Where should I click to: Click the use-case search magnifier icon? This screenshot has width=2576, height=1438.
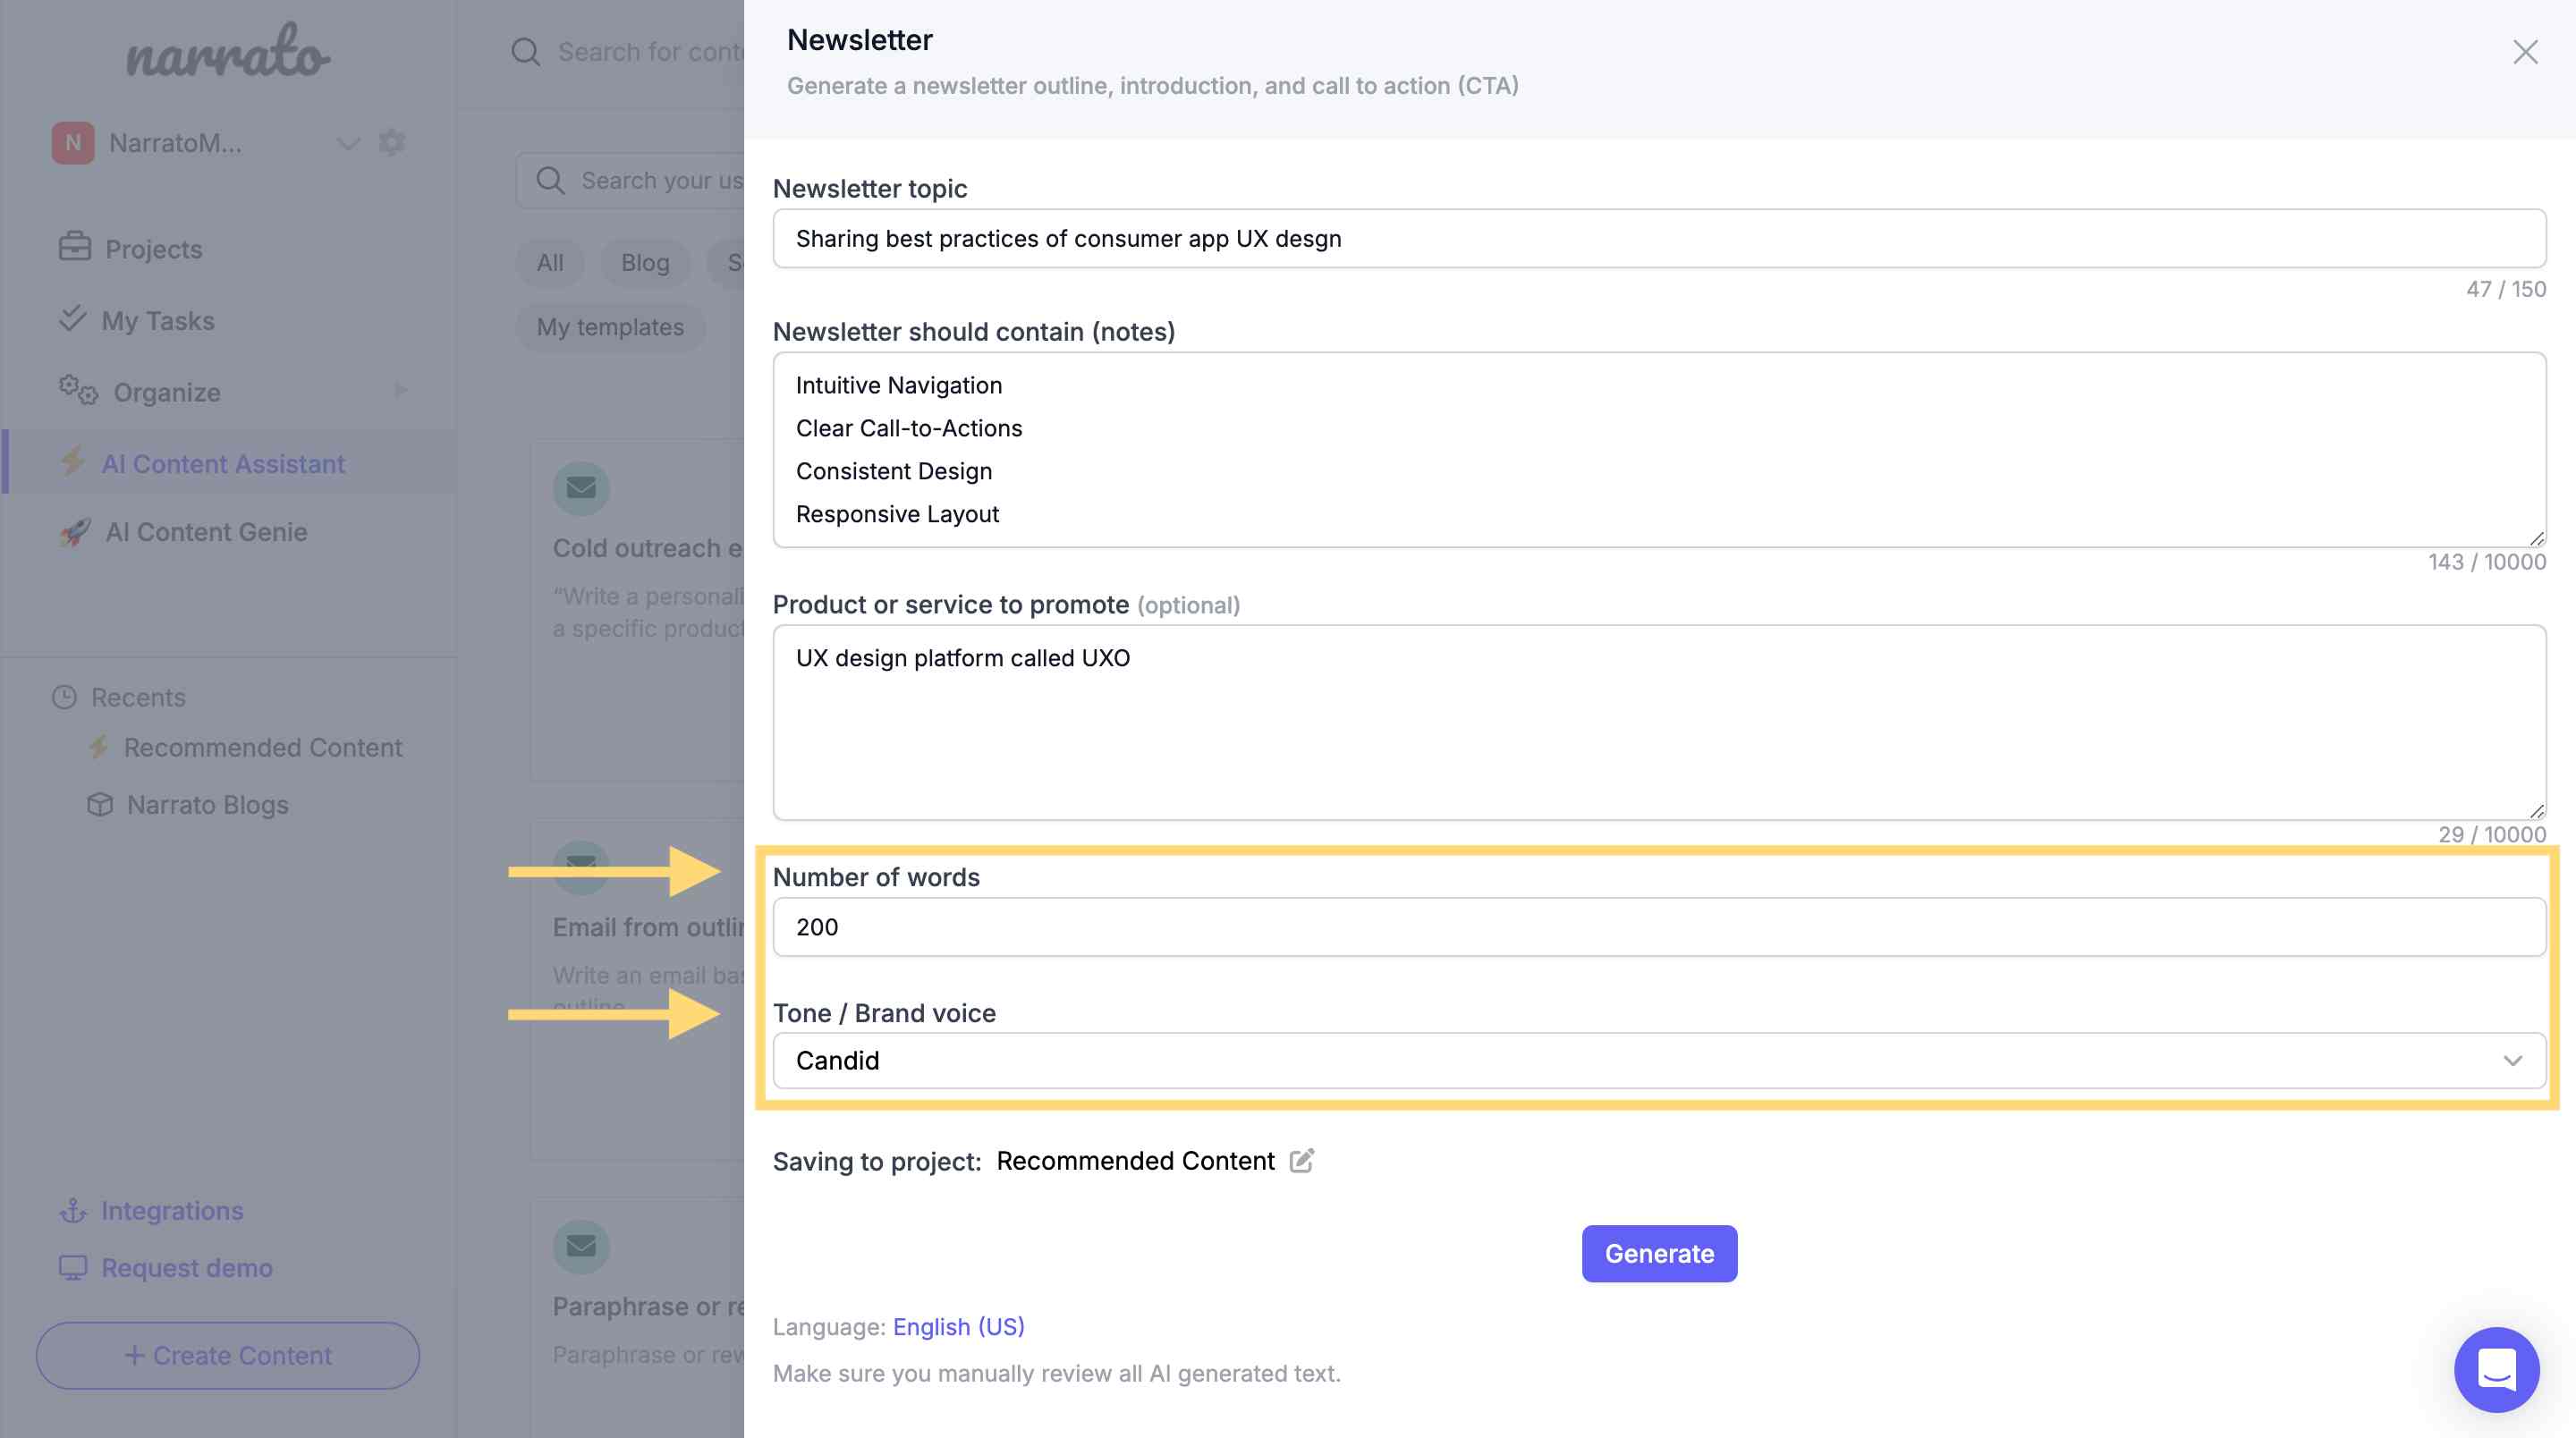(550, 181)
